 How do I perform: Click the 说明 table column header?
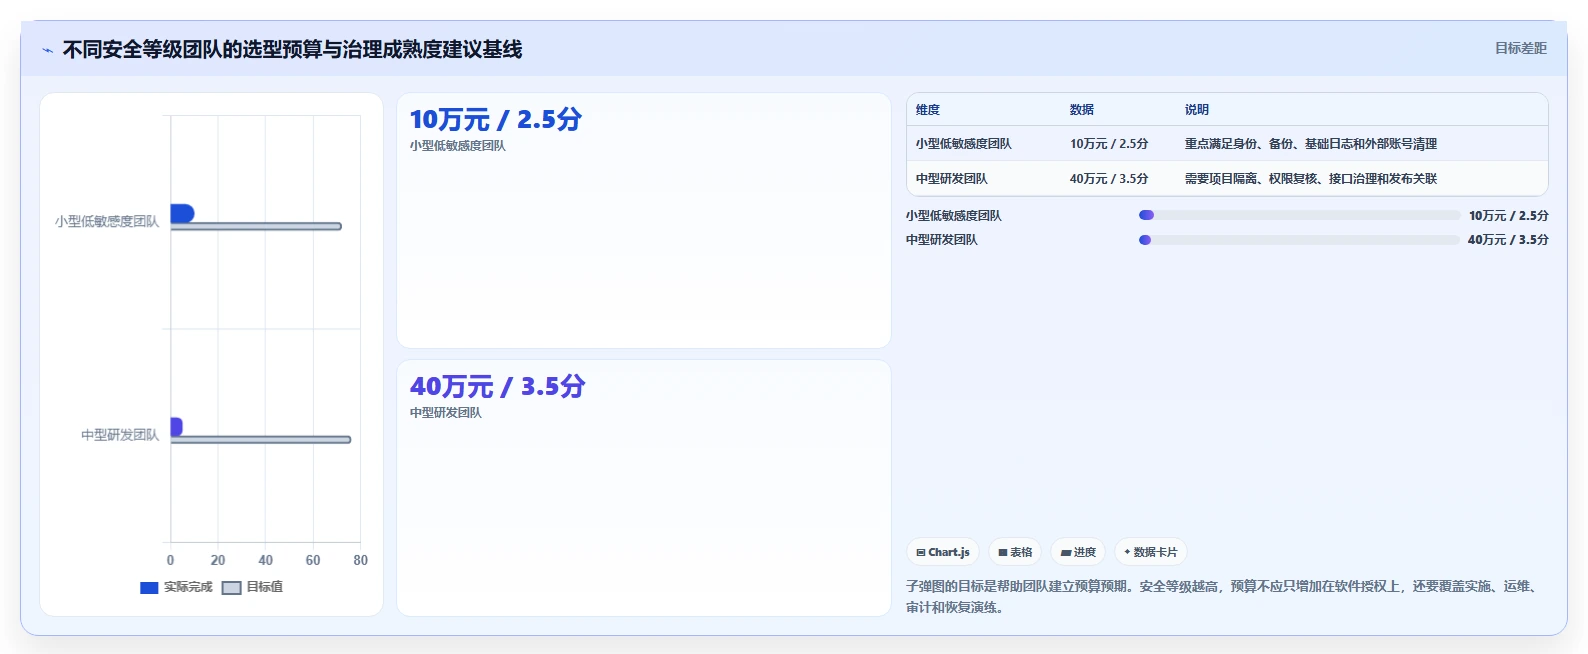pos(1197,110)
